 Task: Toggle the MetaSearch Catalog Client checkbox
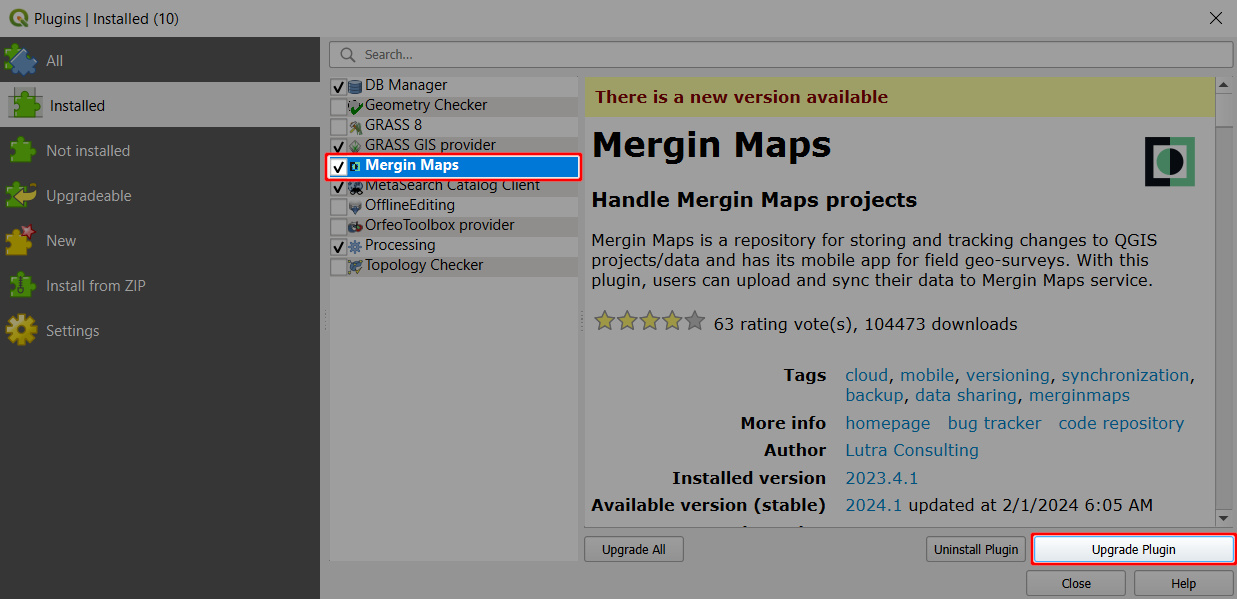[339, 187]
